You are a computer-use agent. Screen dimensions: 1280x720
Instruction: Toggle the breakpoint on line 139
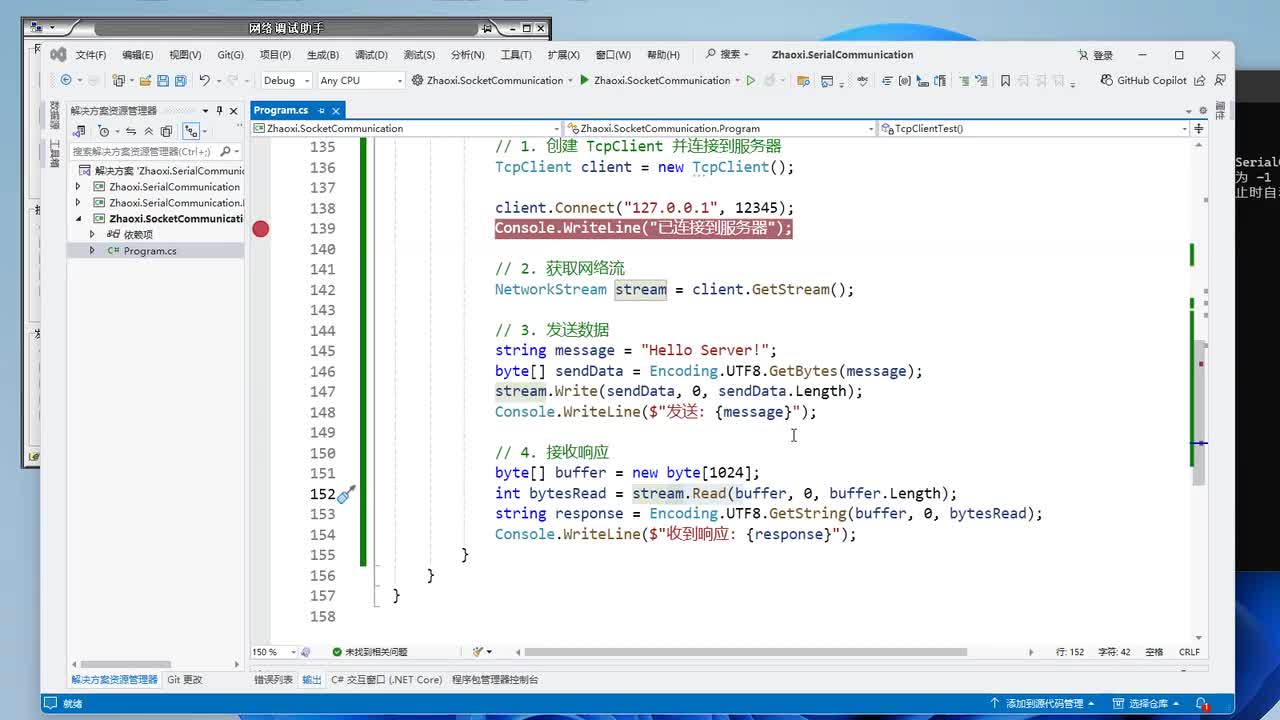coord(261,229)
